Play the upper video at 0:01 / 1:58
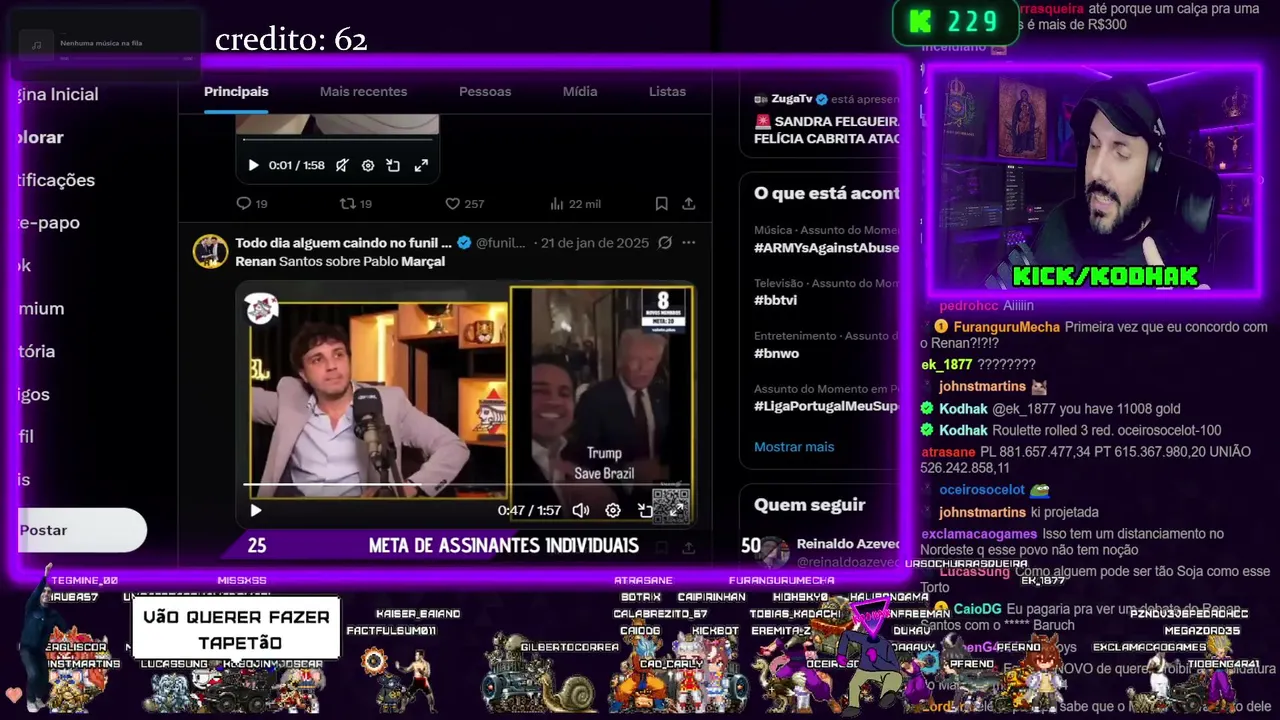Viewport: 1280px width, 720px height. pos(253,165)
